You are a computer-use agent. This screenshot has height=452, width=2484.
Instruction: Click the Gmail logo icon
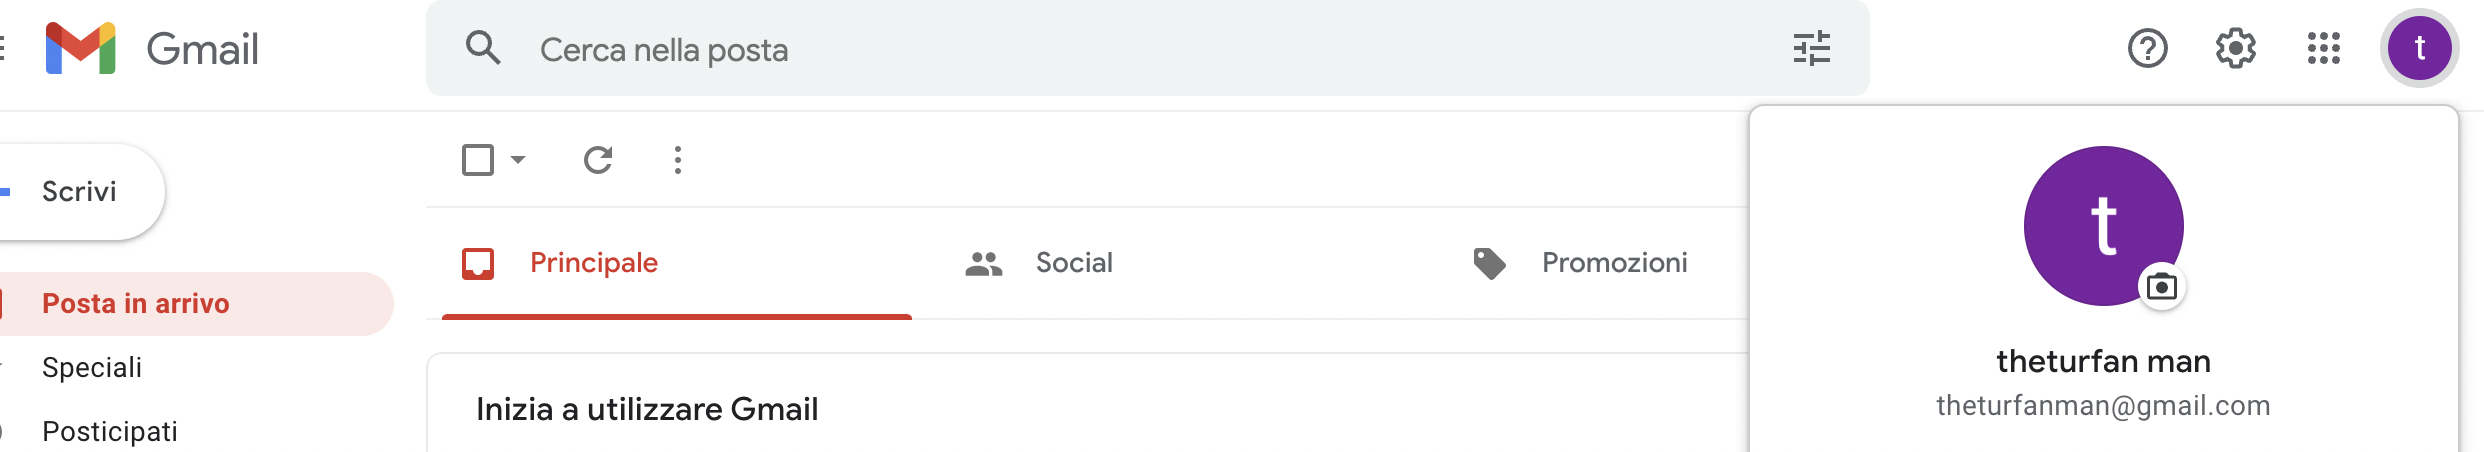(x=81, y=48)
